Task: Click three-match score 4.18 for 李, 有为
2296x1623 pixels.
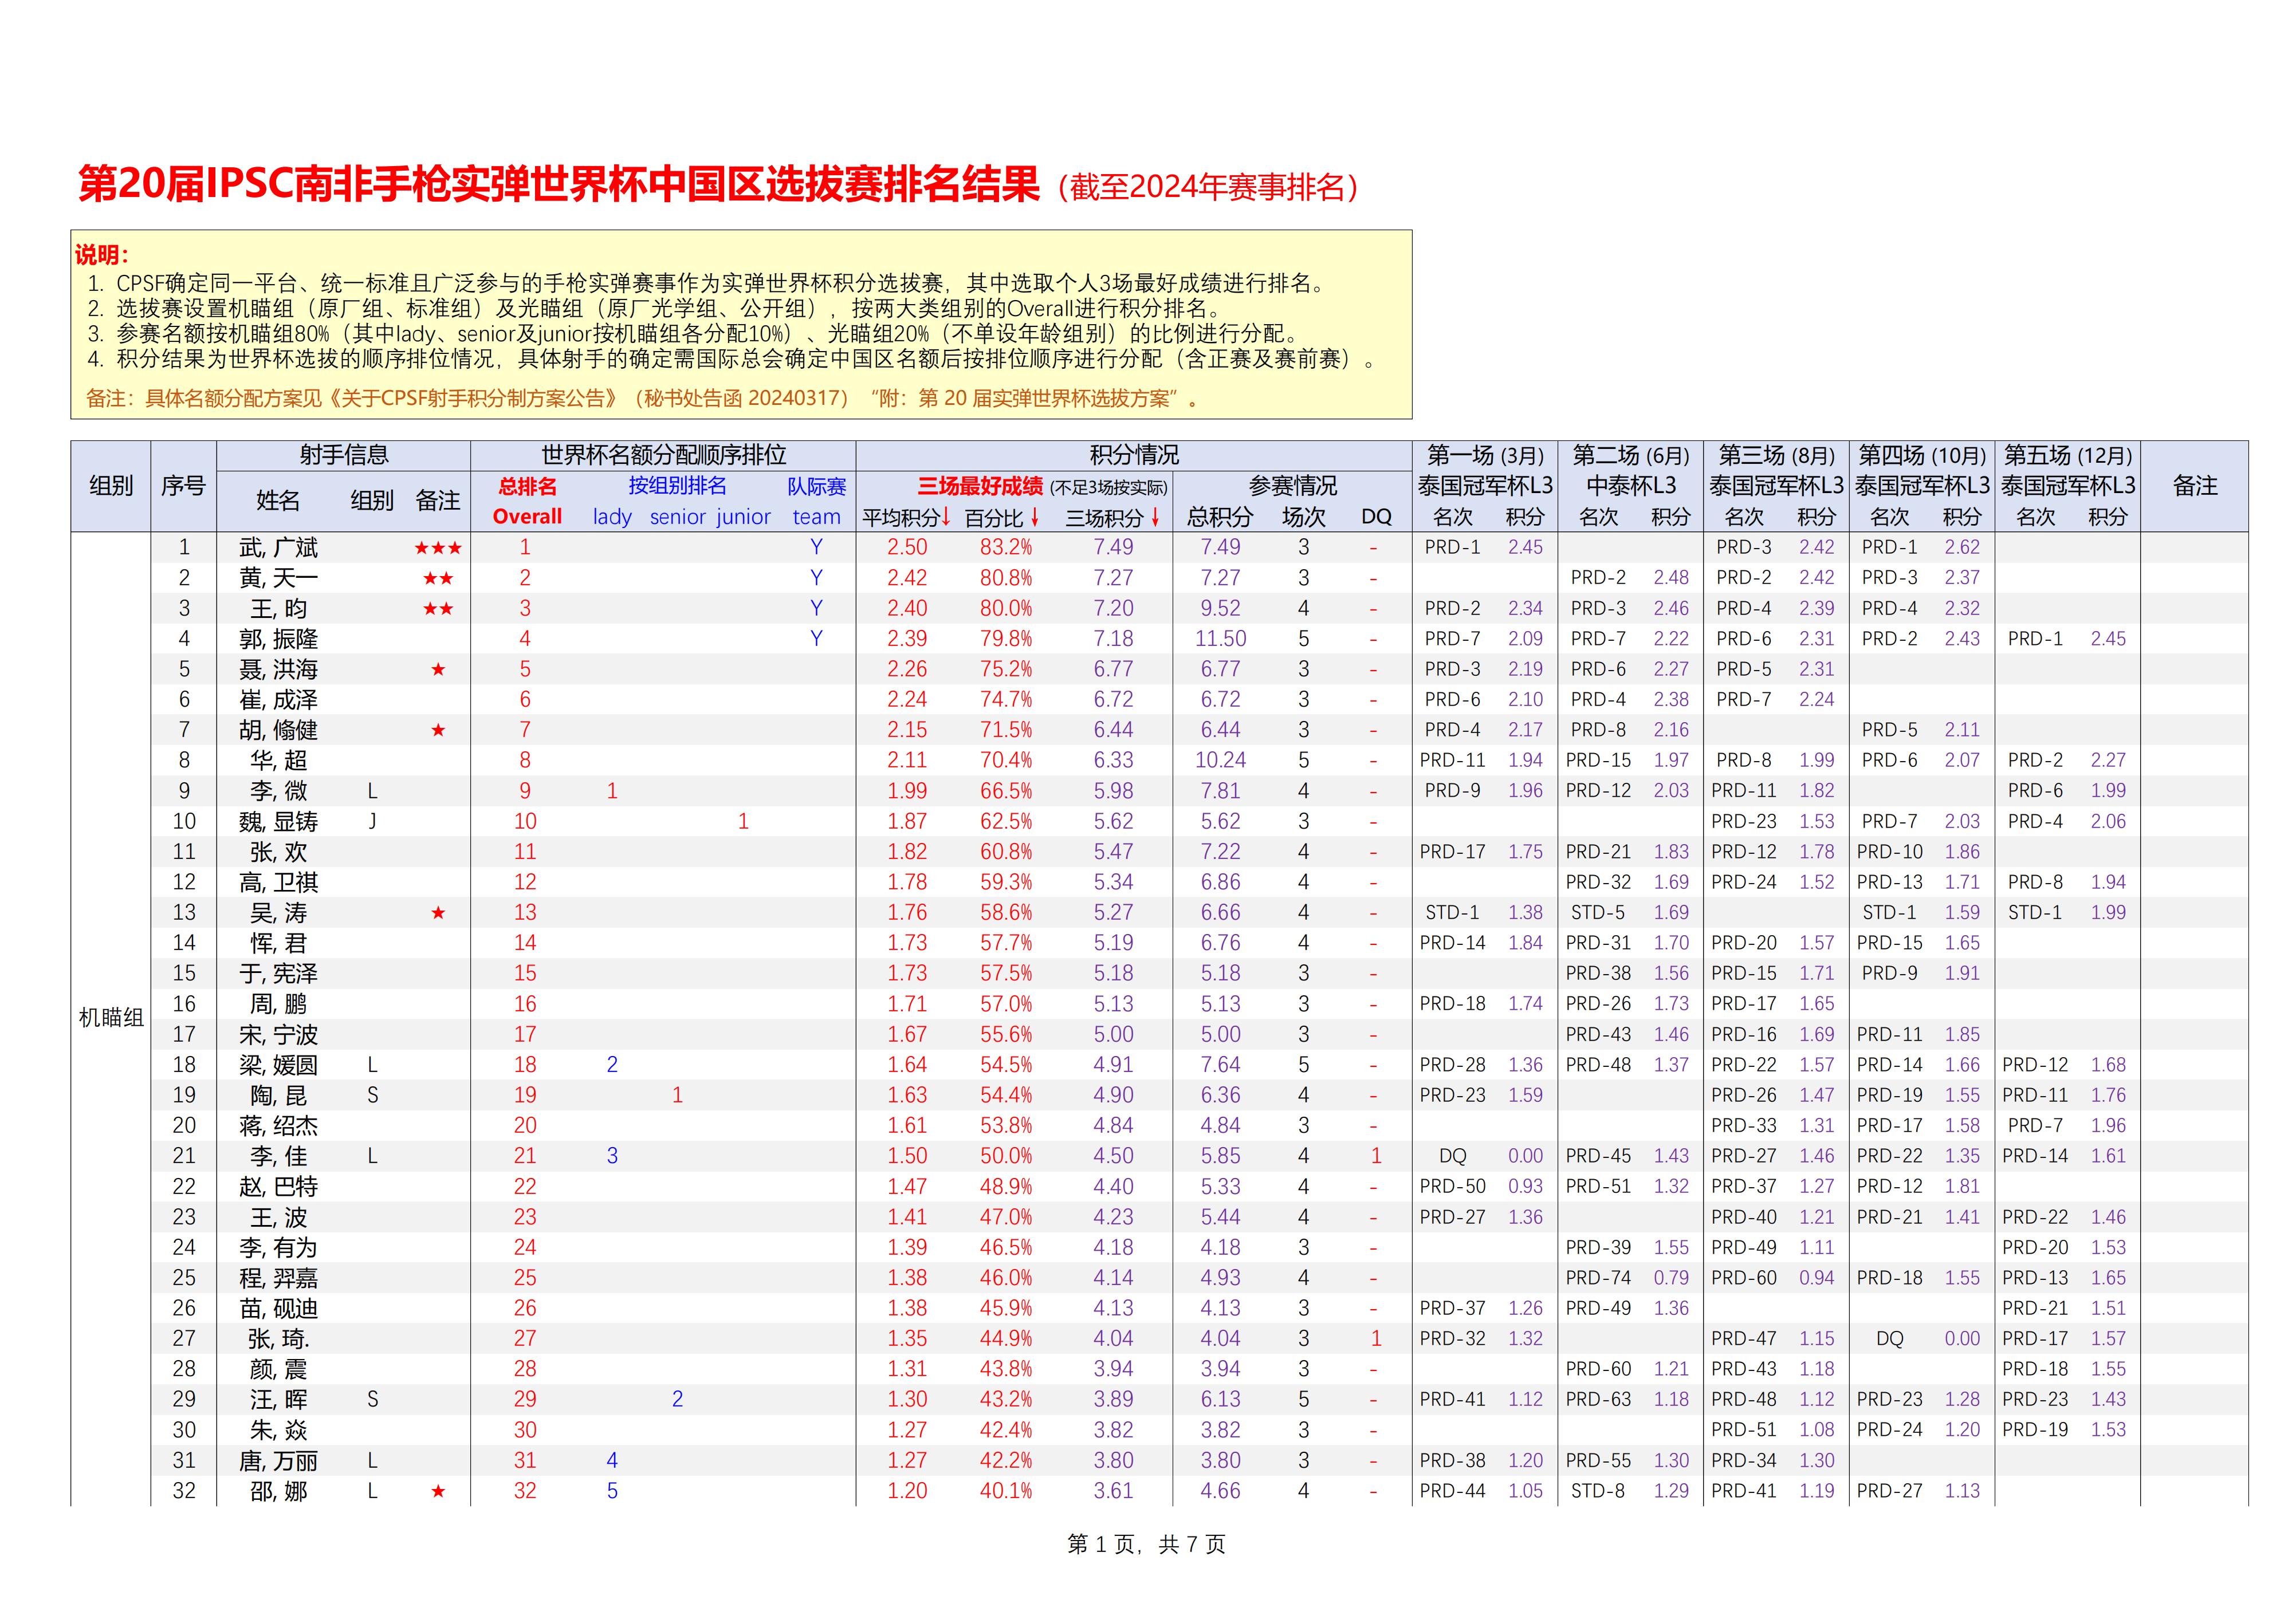Action: pos(1113,1248)
